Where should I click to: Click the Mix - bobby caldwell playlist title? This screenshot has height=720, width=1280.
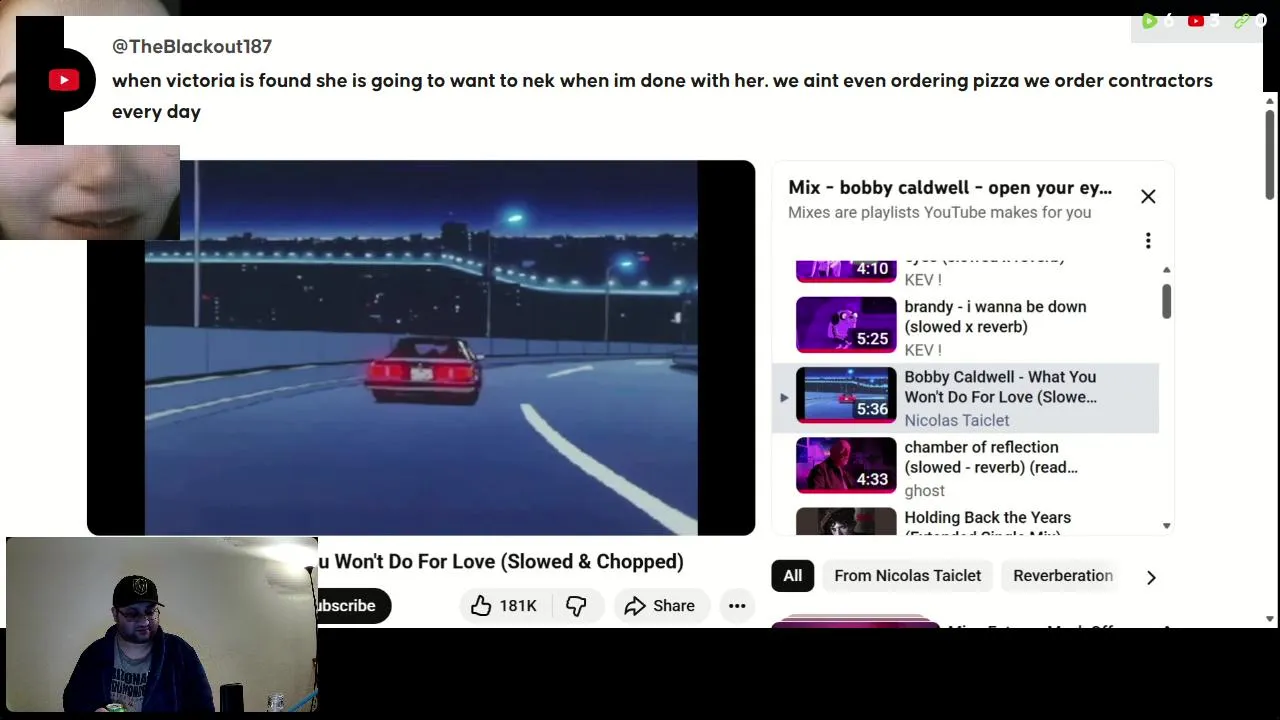pyautogui.click(x=950, y=187)
